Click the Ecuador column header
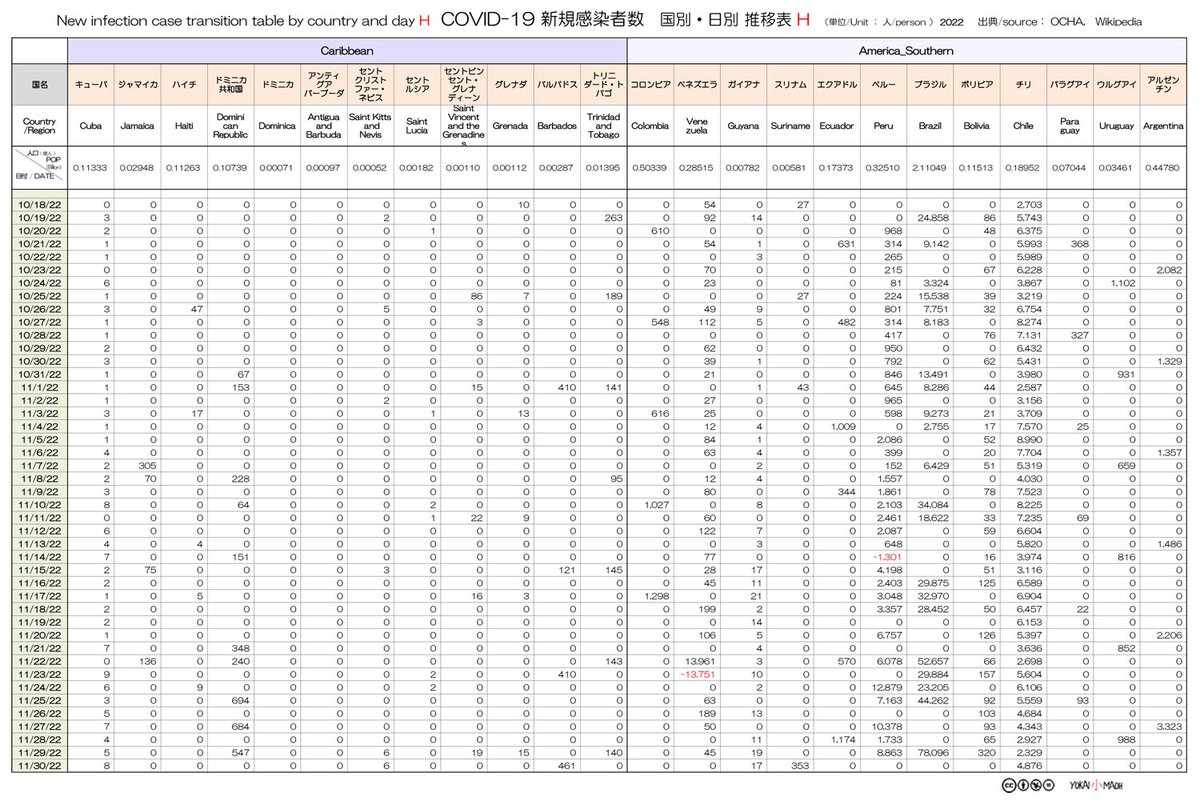The image size is (1200, 801). (836, 127)
